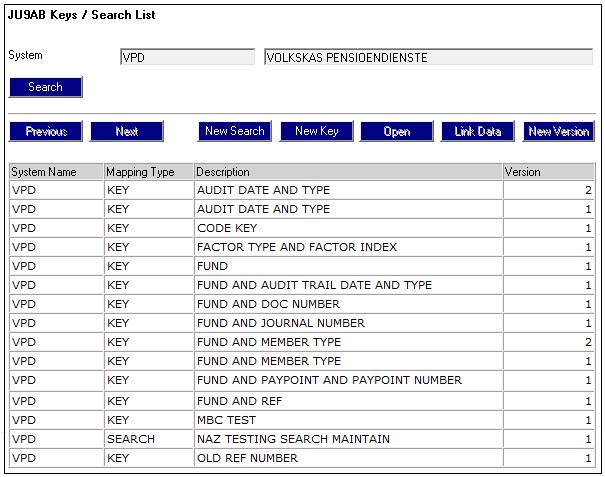
Task: Select AUDIT DATE AND TYPE version 2 row
Action: 302,190
